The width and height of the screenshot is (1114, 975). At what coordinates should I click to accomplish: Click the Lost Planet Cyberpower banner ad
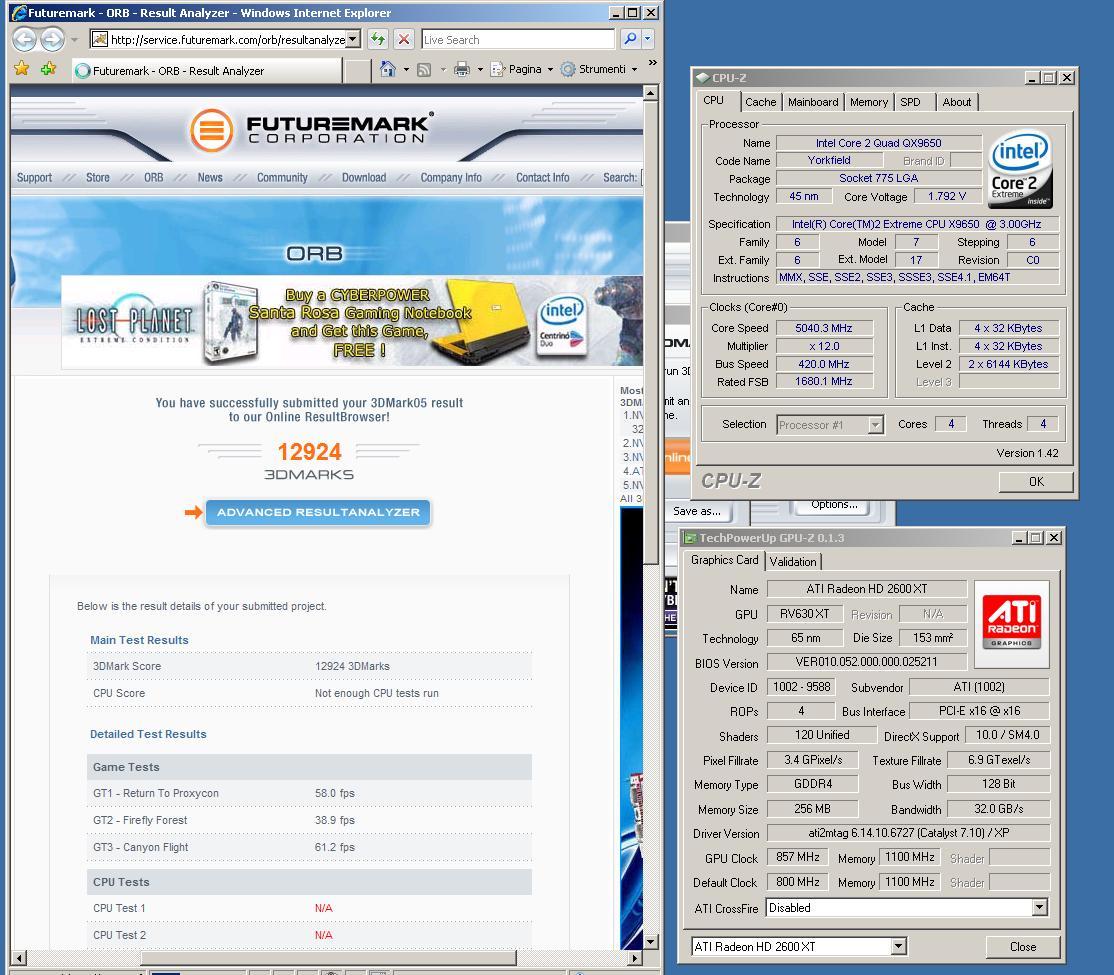pos(352,321)
